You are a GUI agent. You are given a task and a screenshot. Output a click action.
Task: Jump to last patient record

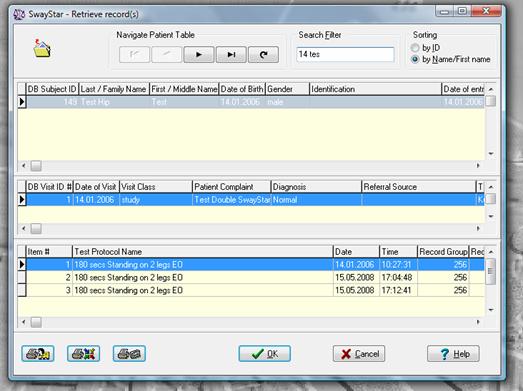[x=231, y=54]
